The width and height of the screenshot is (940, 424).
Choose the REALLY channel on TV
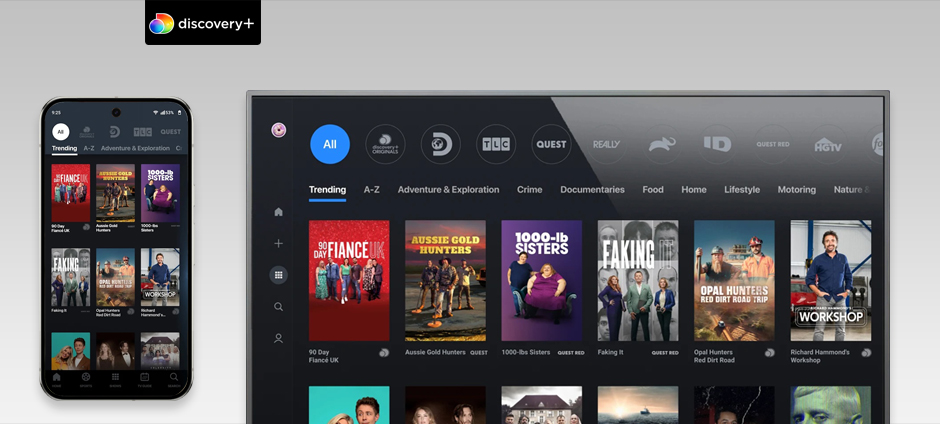607,144
